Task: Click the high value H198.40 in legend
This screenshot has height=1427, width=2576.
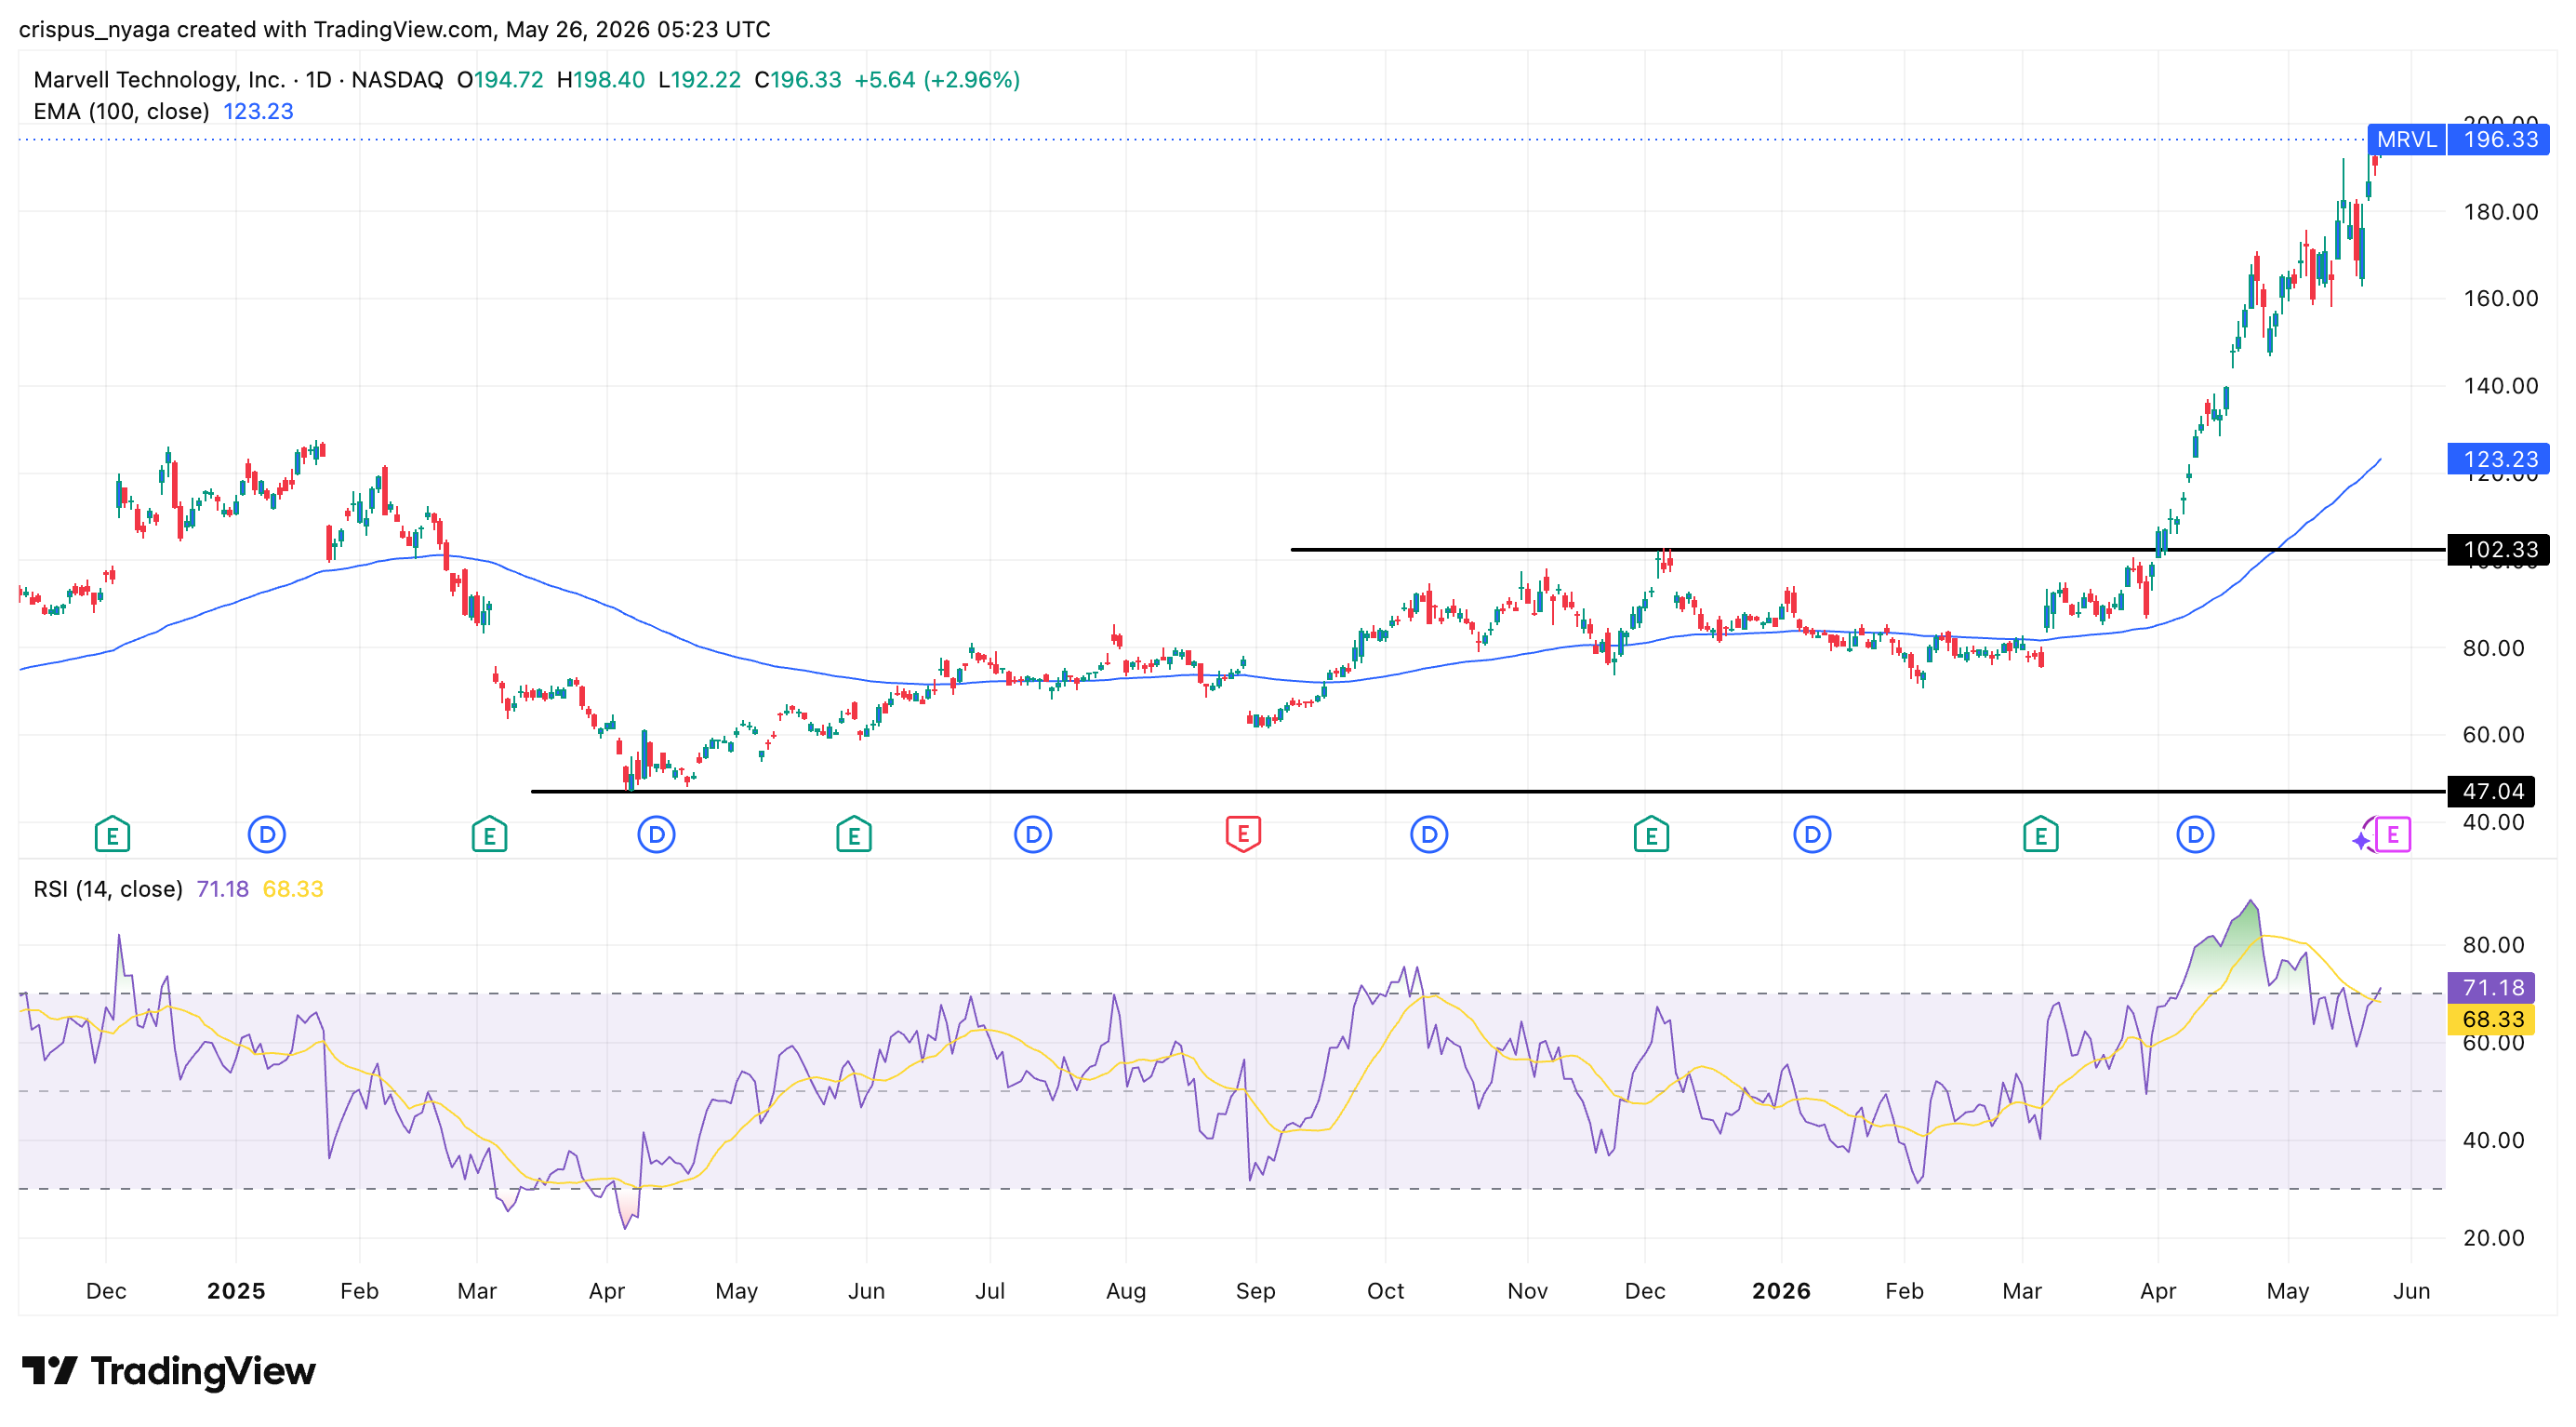Action: pyautogui.click(x=601, y=80)
